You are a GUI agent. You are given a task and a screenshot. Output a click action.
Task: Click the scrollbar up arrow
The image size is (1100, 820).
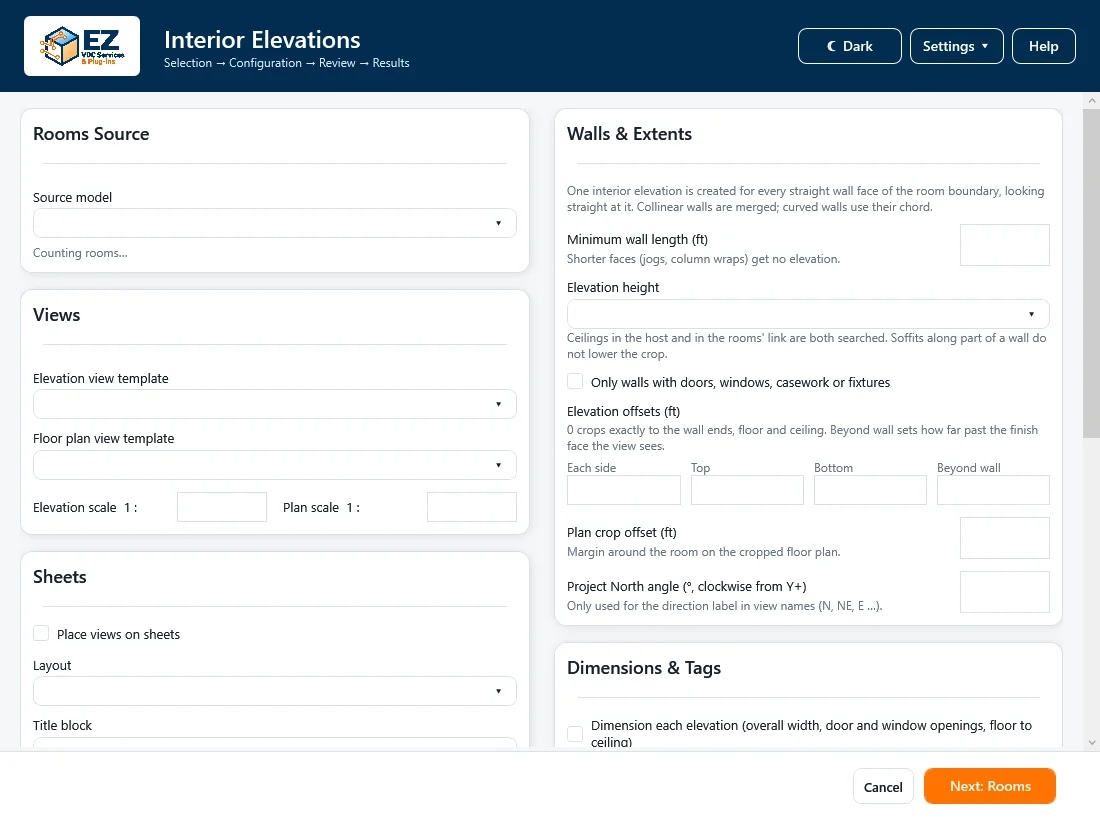[x=1091, y=100]
